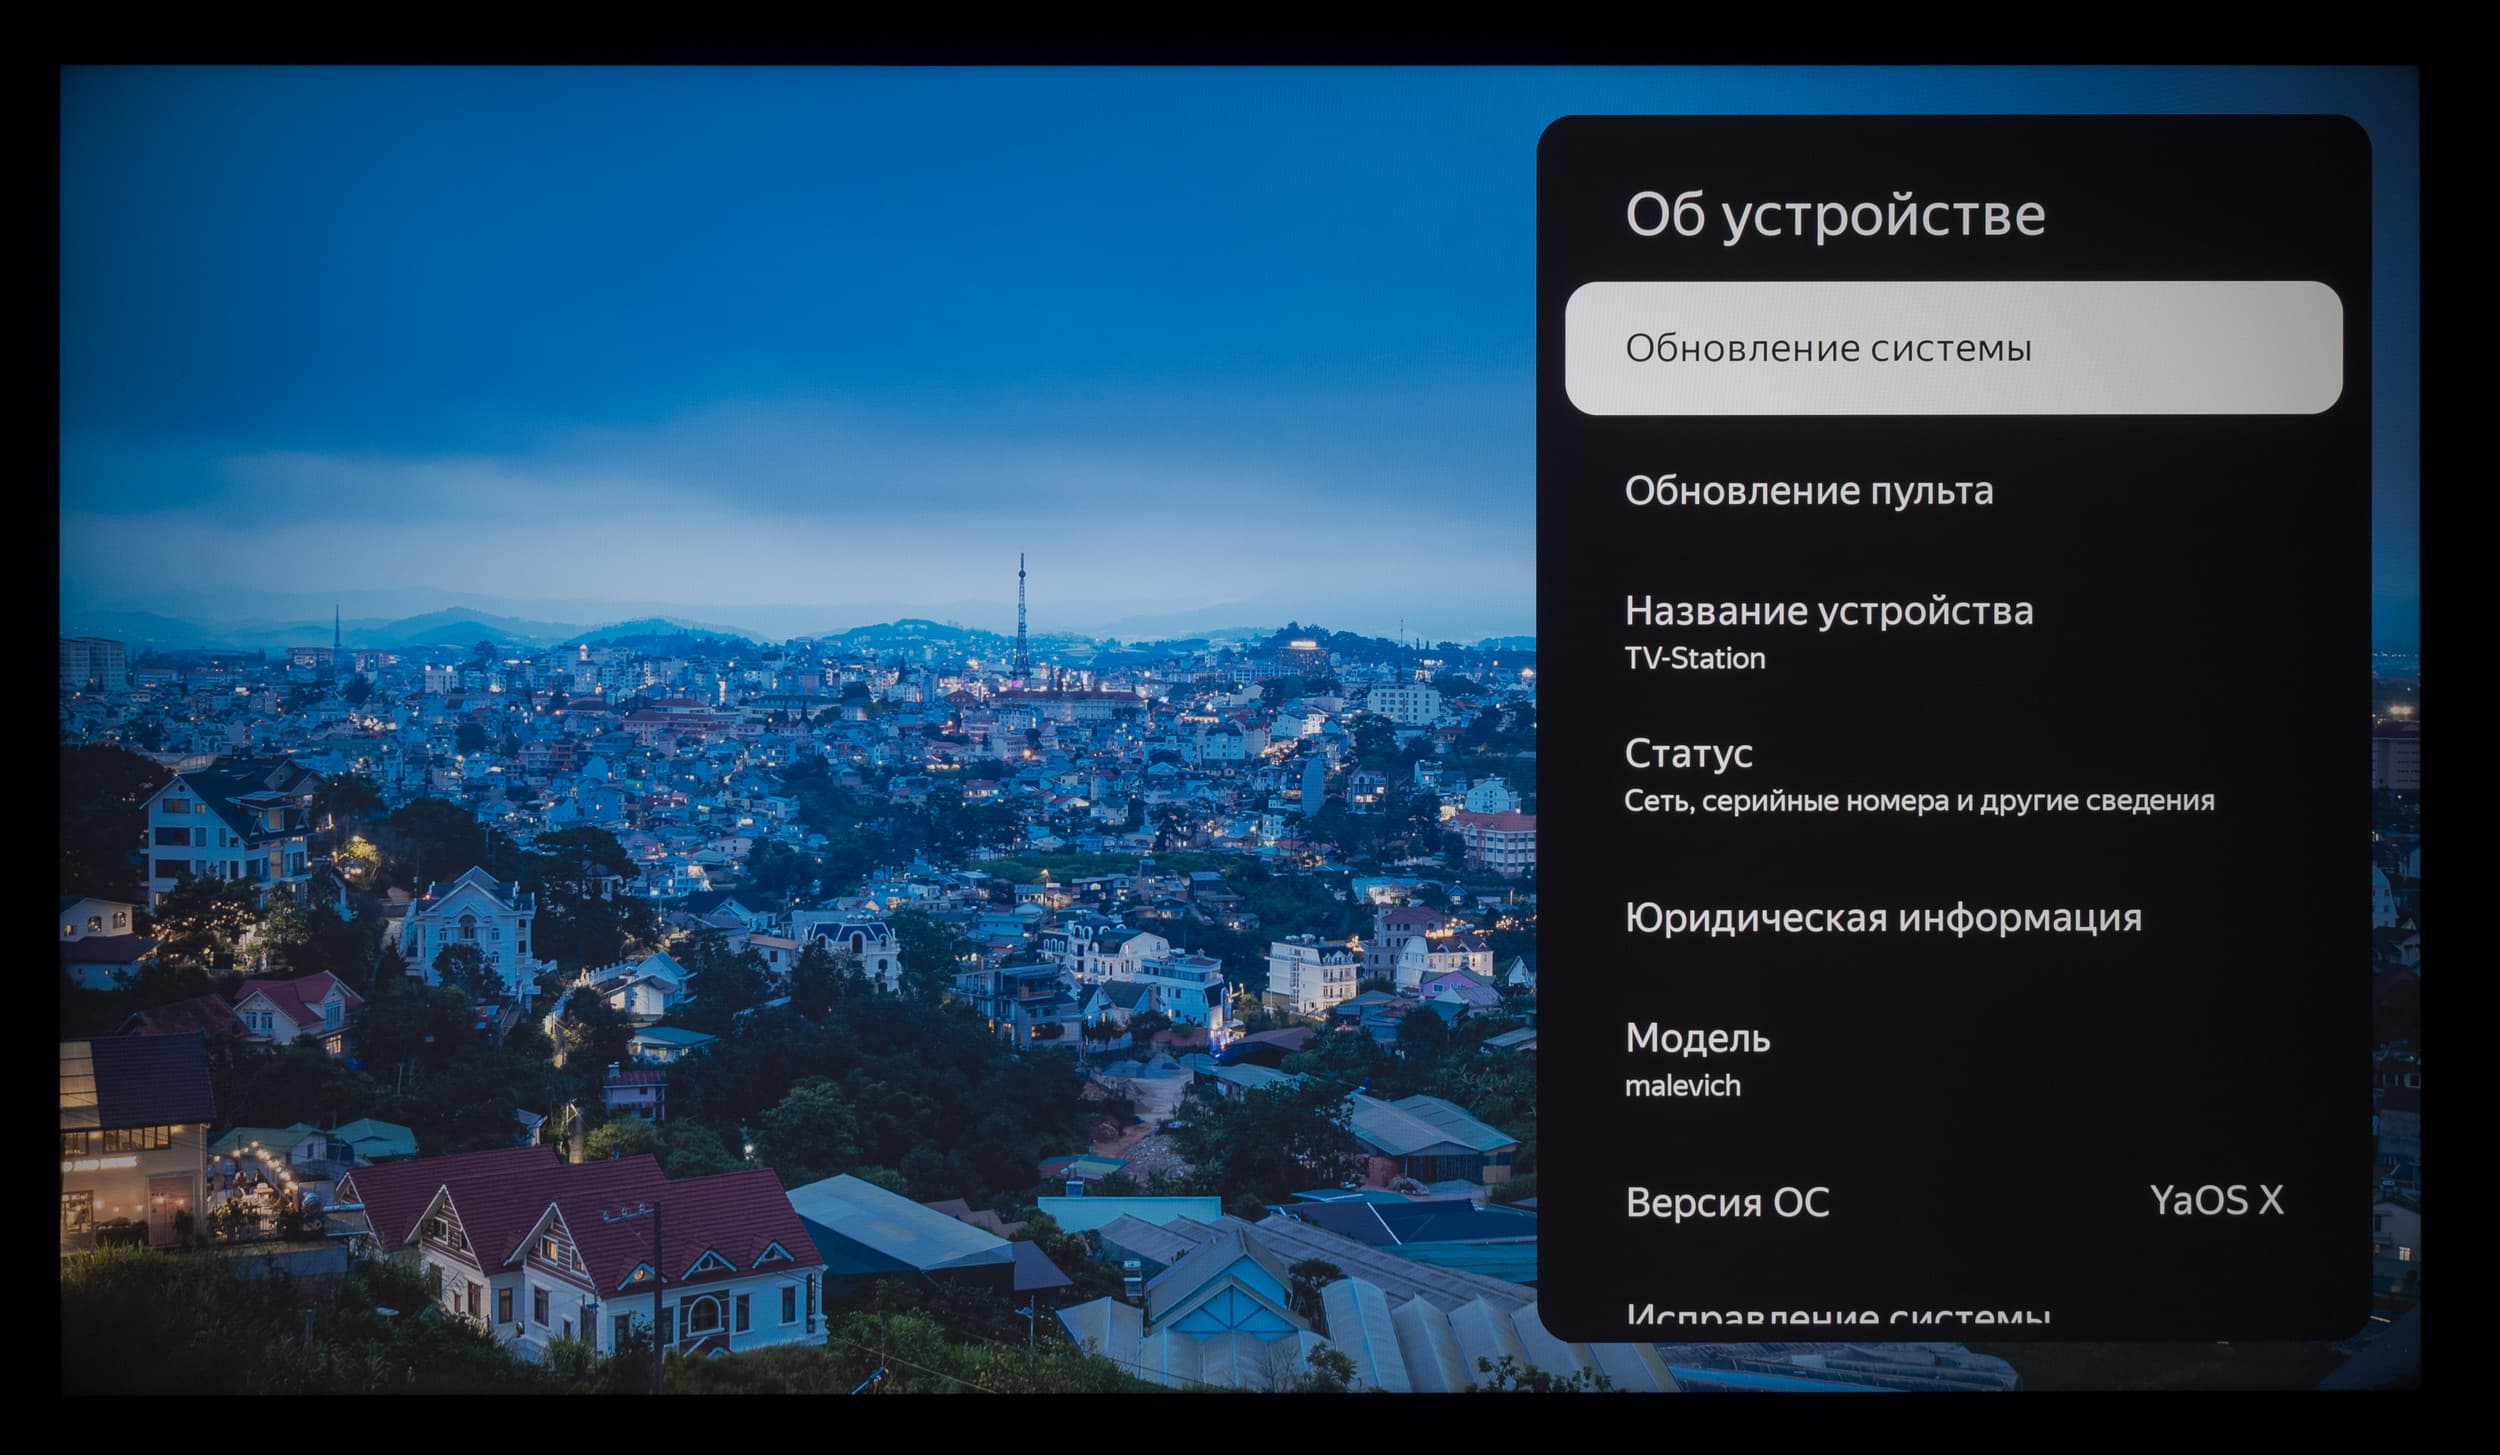Open Обновление пульта remote update
Image resolution: width=2500 pixels, height=1455 pixels.
click(1808, 491)
